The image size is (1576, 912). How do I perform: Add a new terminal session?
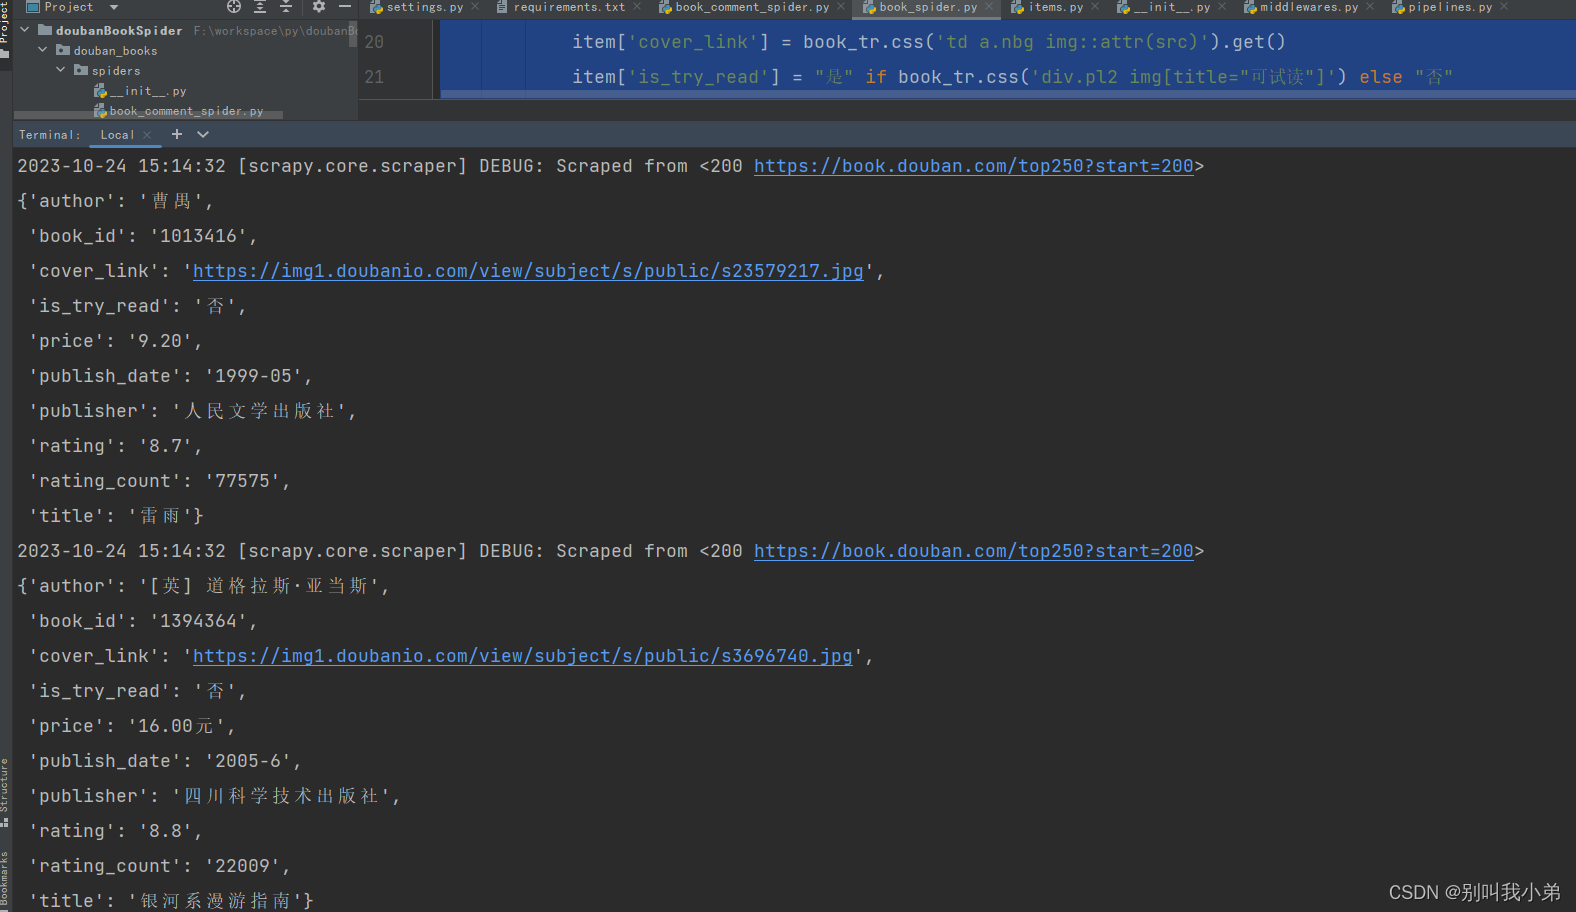tap(177, 134)
